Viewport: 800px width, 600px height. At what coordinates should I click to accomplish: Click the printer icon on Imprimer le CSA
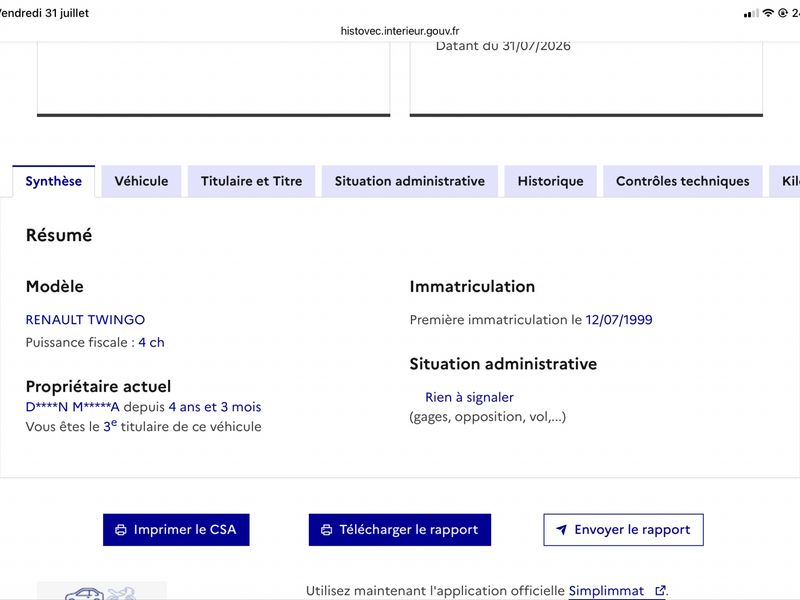point(121,530)
